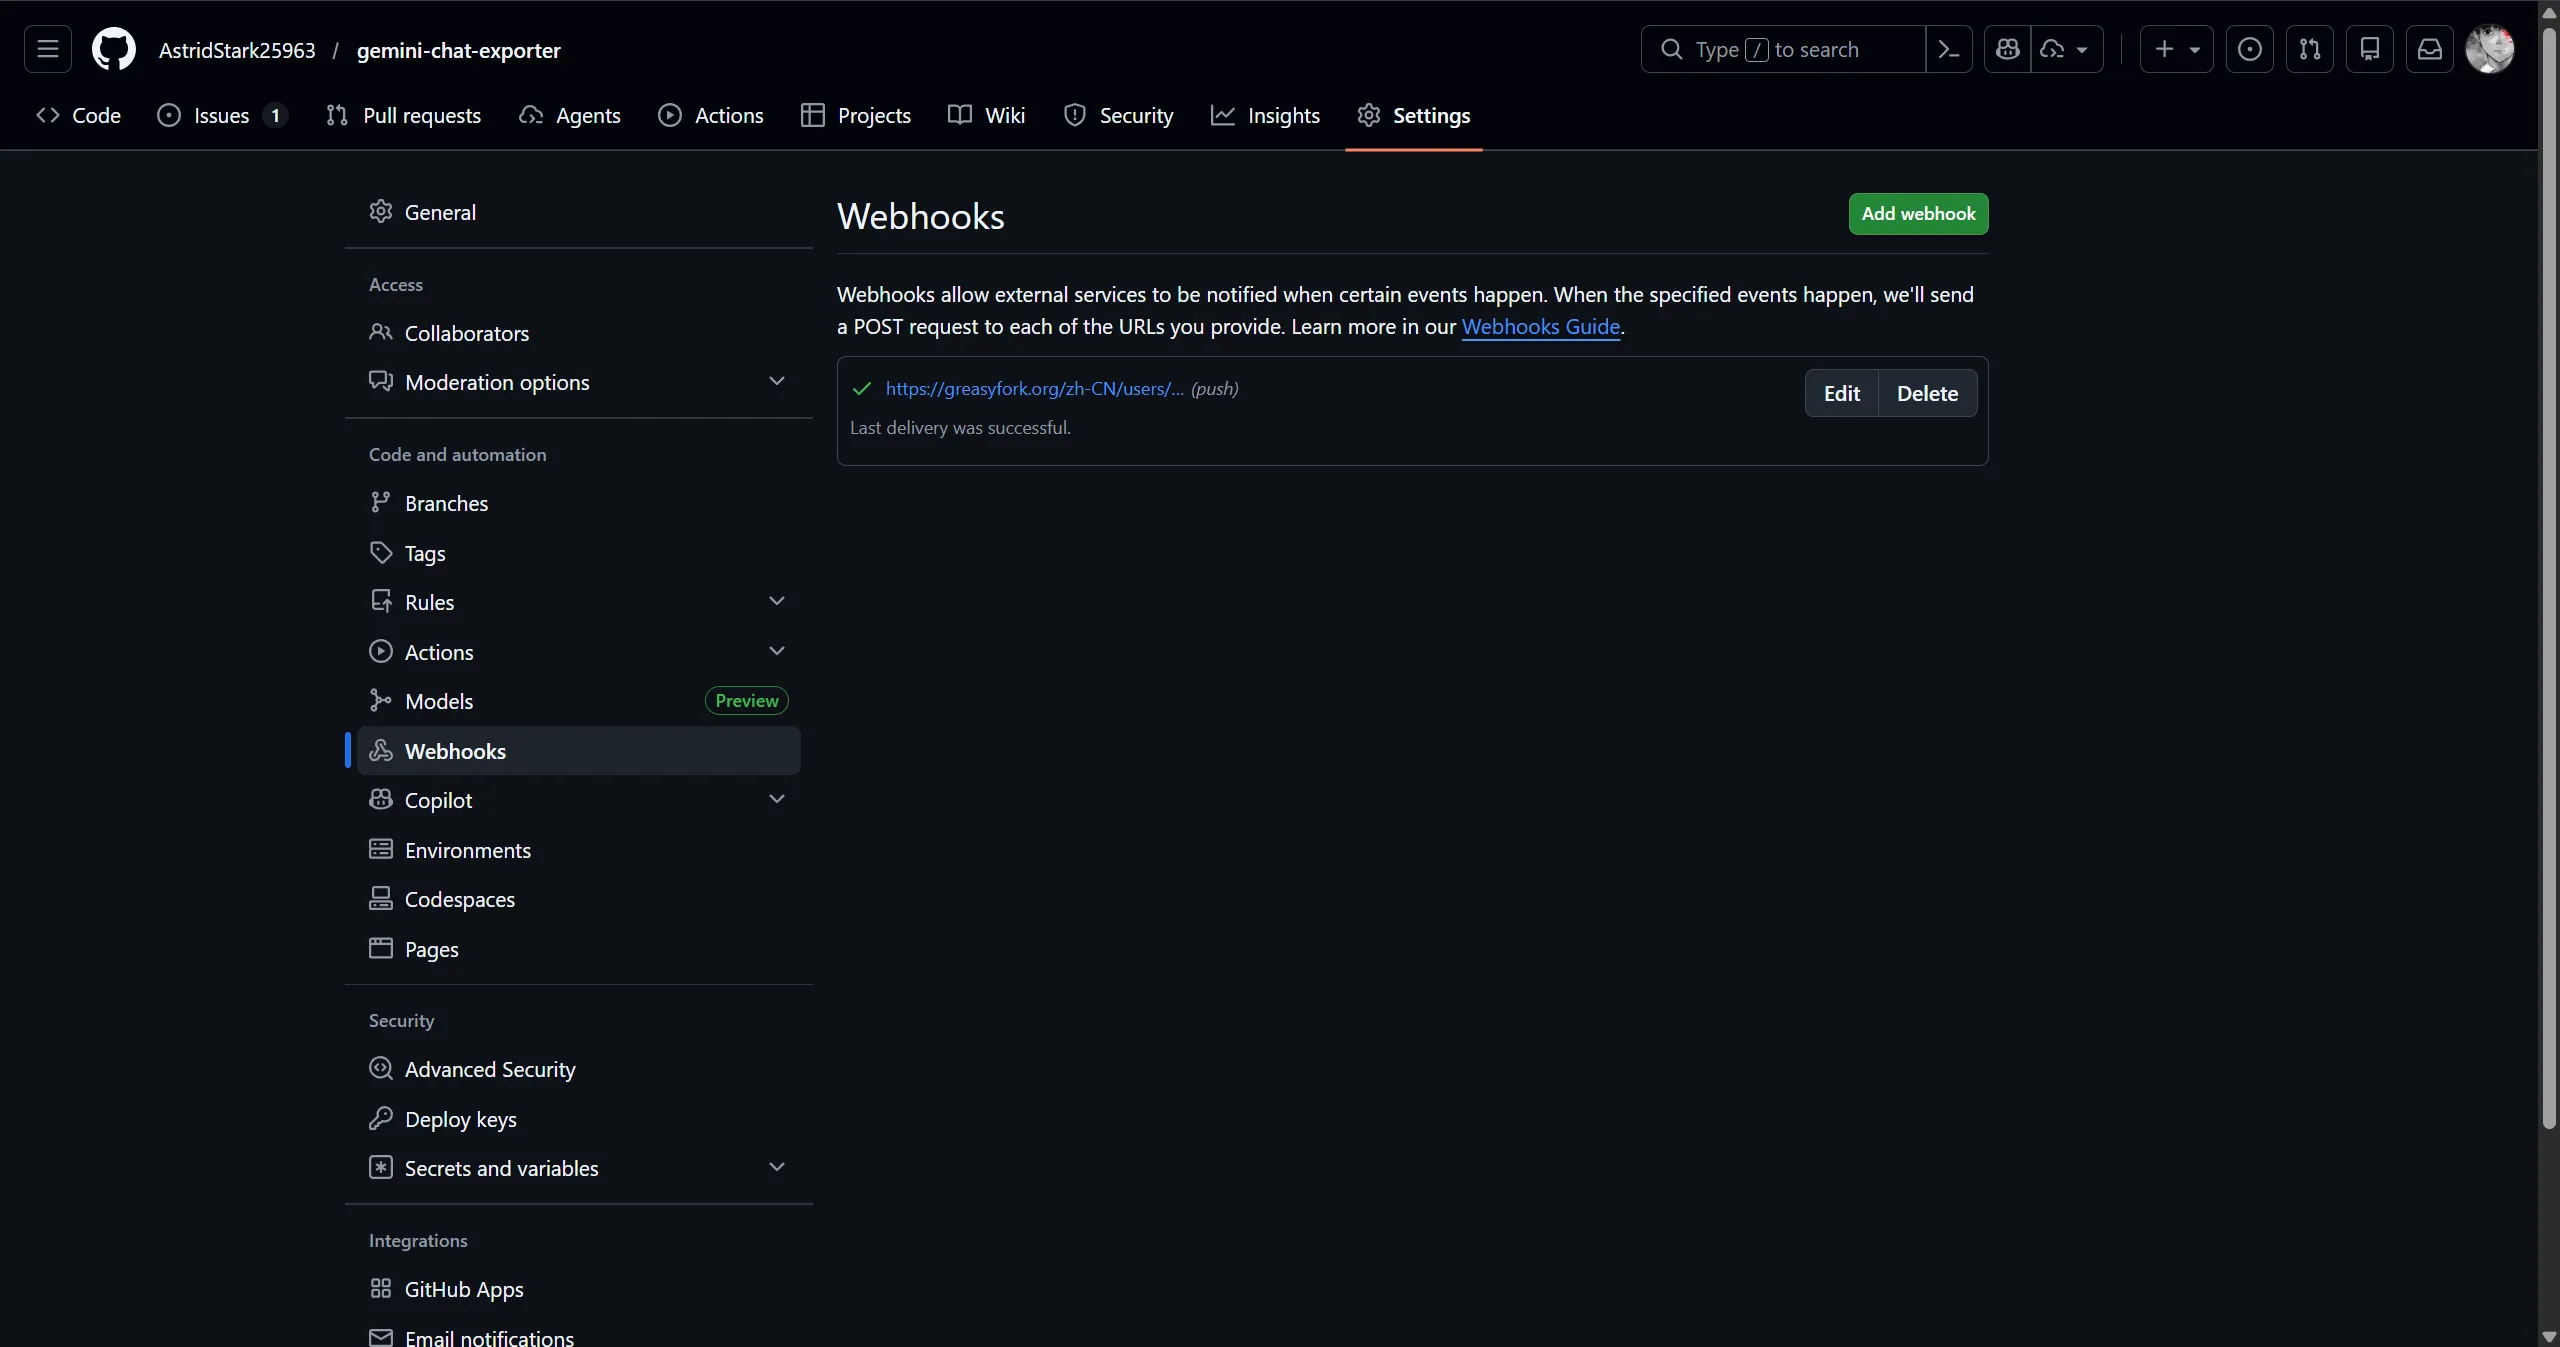2560x1347 pixels.
Task: Click the Add webhook button
Action: [x=1919, y=214]
